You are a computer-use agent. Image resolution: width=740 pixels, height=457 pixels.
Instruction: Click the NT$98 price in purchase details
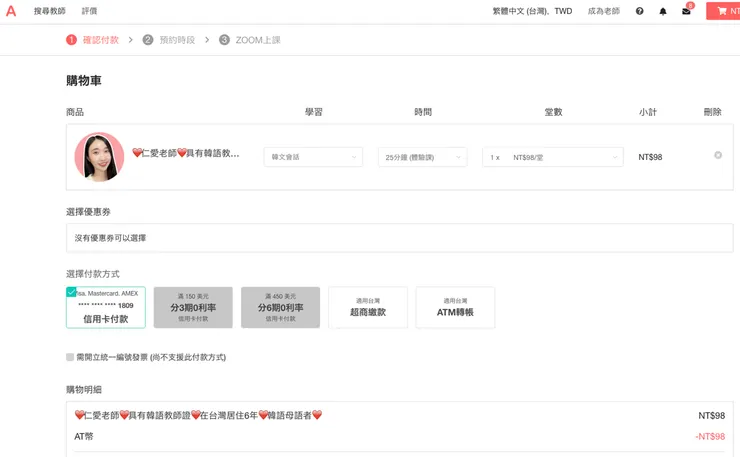pos(712,415)
